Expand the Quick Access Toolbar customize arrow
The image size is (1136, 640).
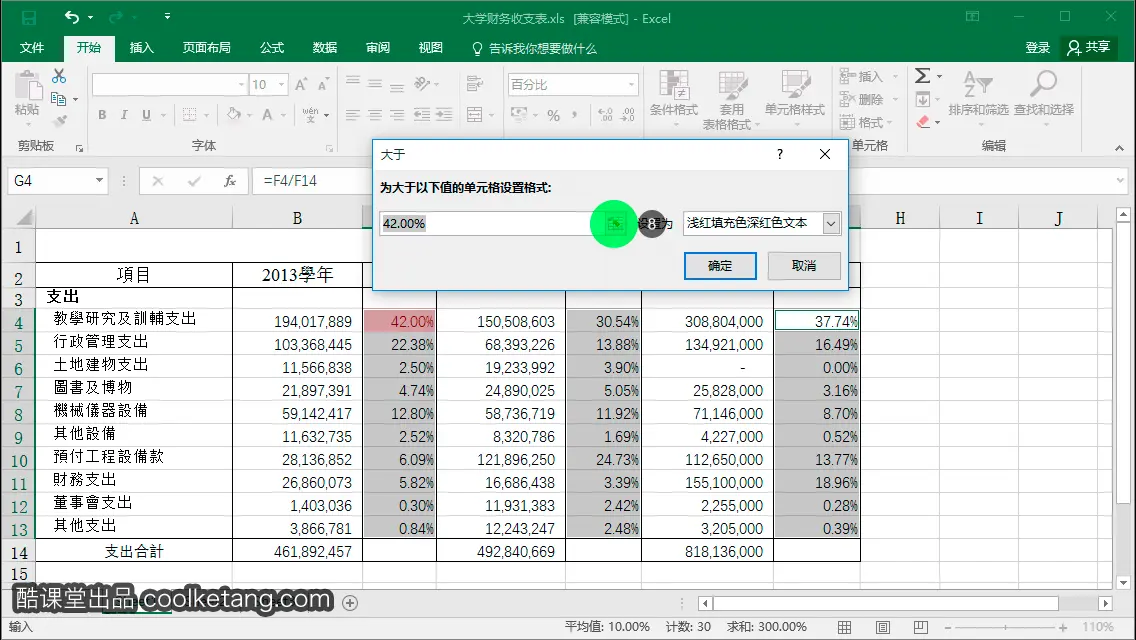[x=167, y=16]
